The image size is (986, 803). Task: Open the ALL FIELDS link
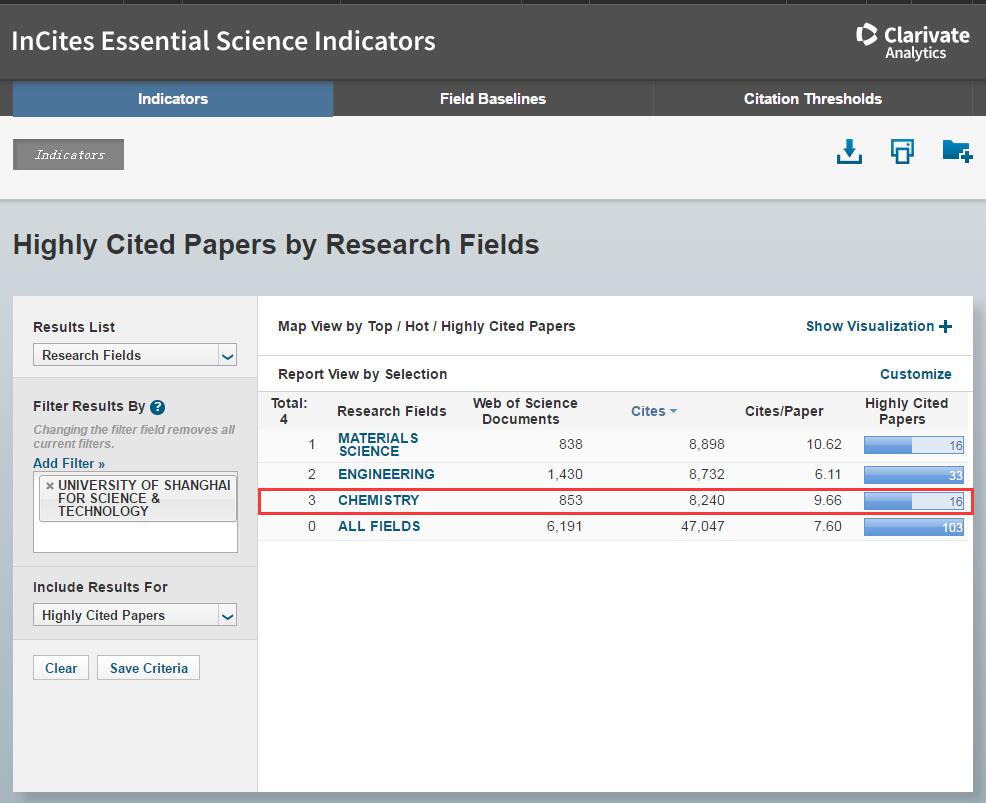point(379,526)
